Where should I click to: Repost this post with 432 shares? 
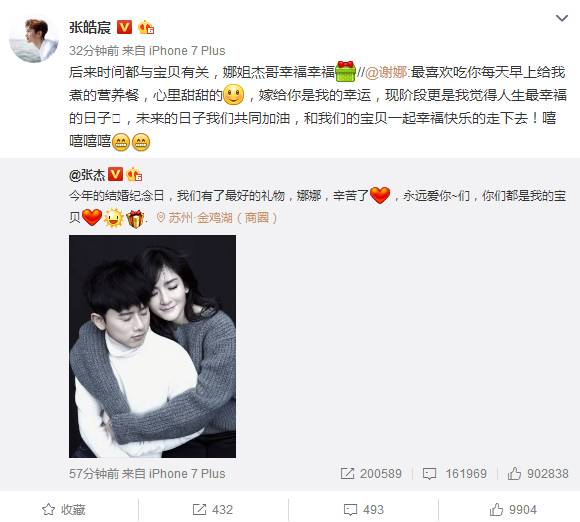(x=213, y=509)
